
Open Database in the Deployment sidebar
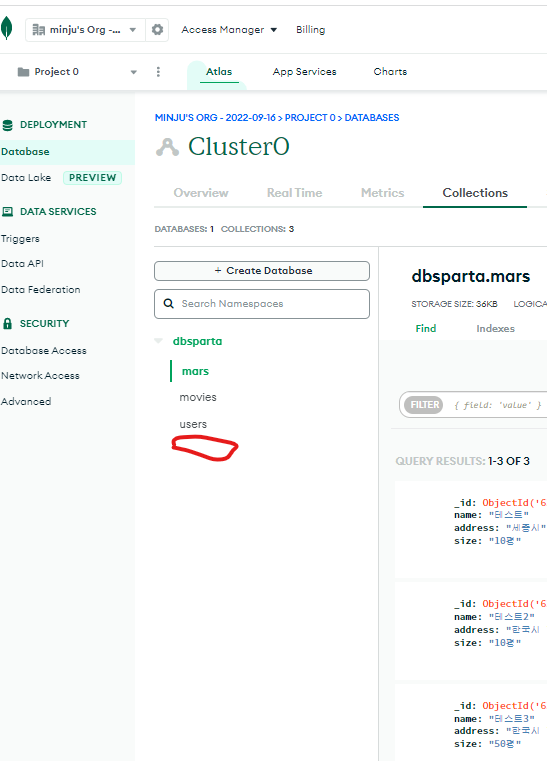point(67,152)
